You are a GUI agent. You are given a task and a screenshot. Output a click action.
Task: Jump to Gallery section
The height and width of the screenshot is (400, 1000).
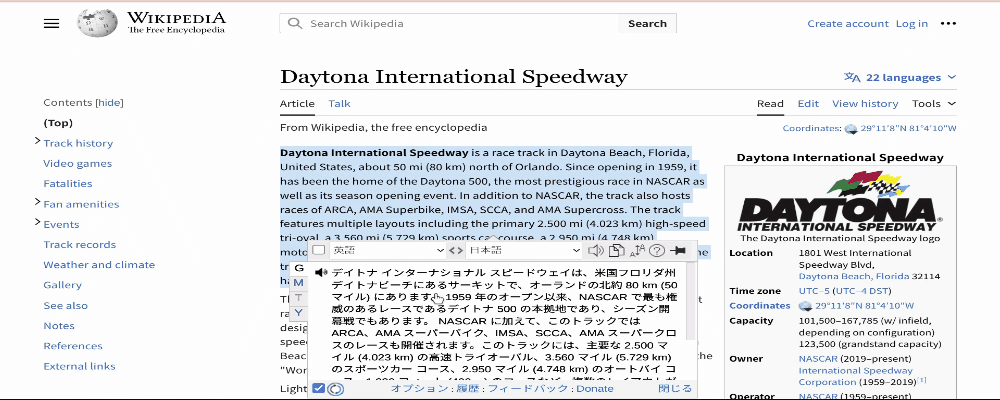point(62,285)
